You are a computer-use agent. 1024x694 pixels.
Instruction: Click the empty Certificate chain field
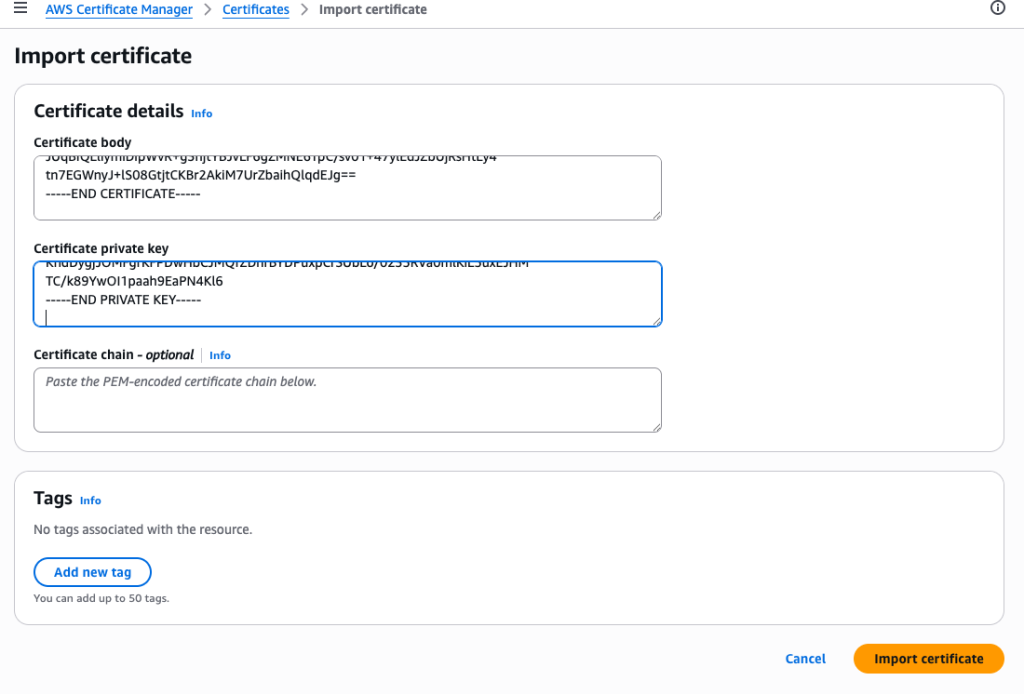(347, 398)
